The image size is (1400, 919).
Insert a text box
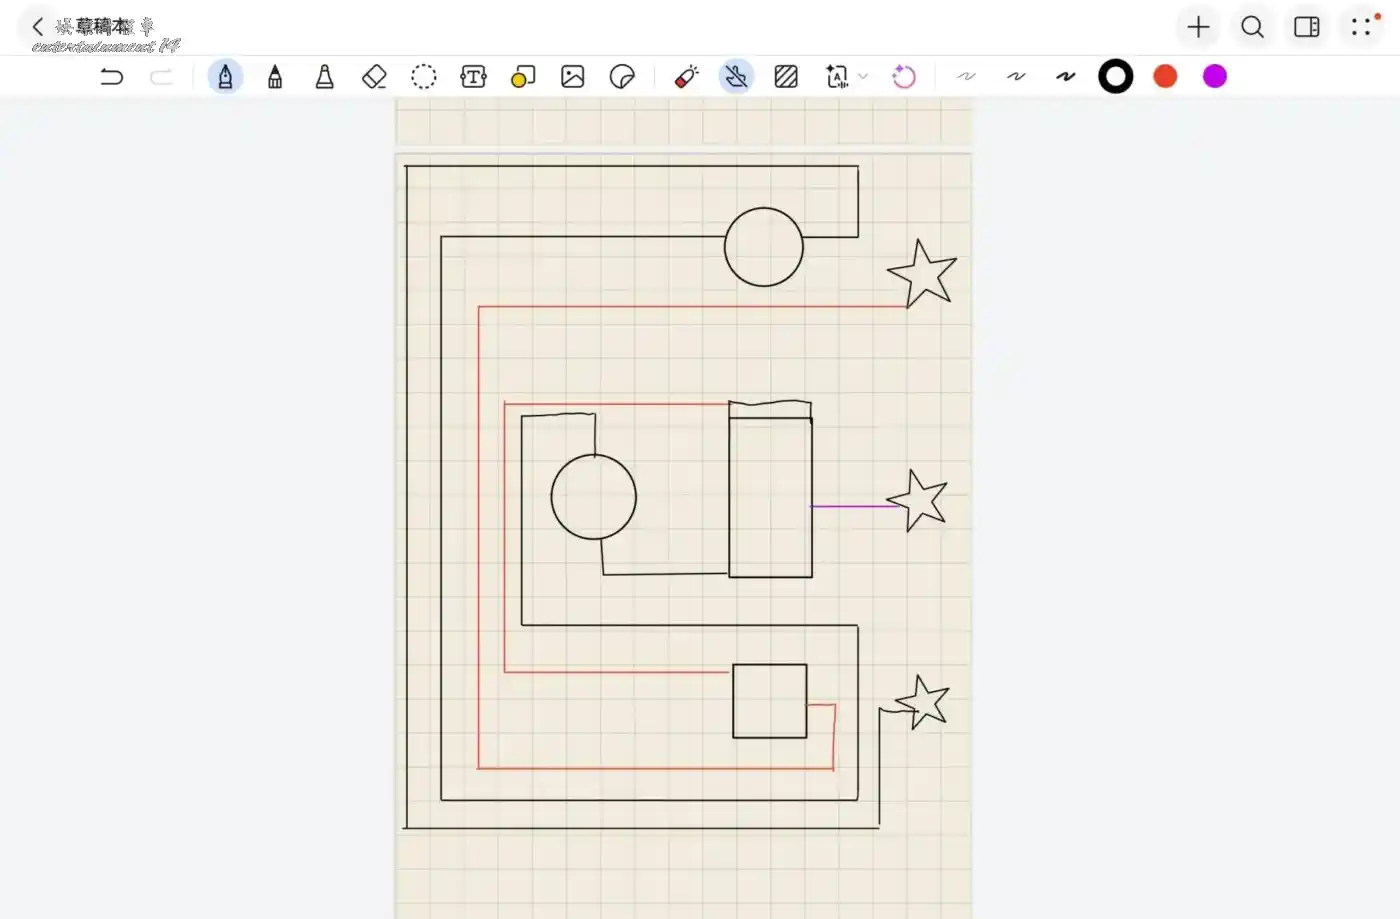pos(473,77)
